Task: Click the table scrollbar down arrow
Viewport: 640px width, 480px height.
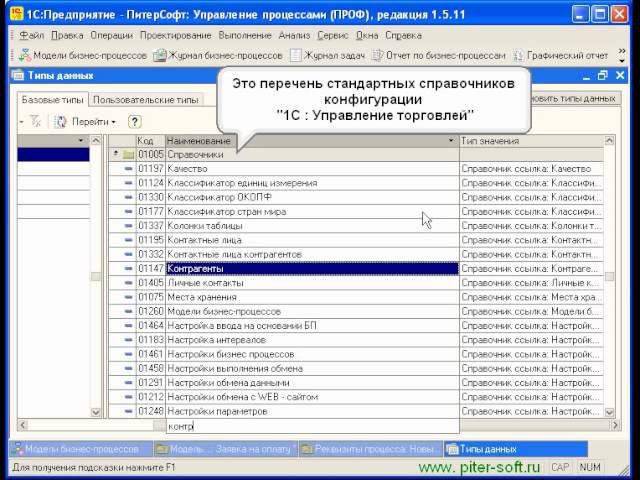Action: point(609,412)
